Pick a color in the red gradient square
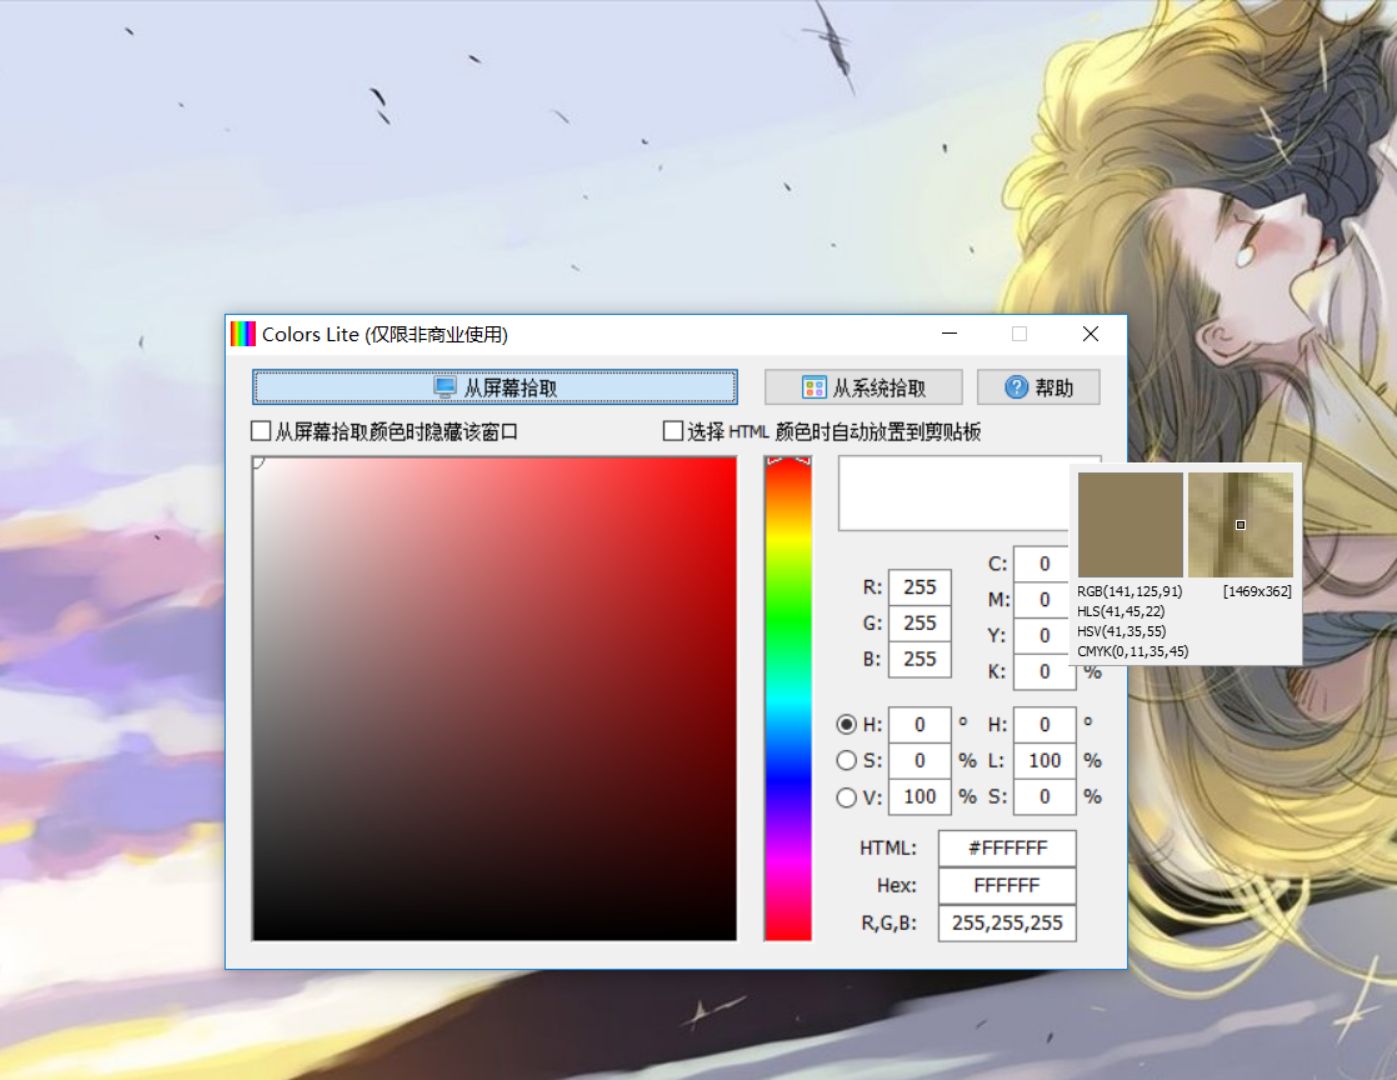This screenshot has width=1397, height=1080. pyautogui.click(x=495, y=698)
